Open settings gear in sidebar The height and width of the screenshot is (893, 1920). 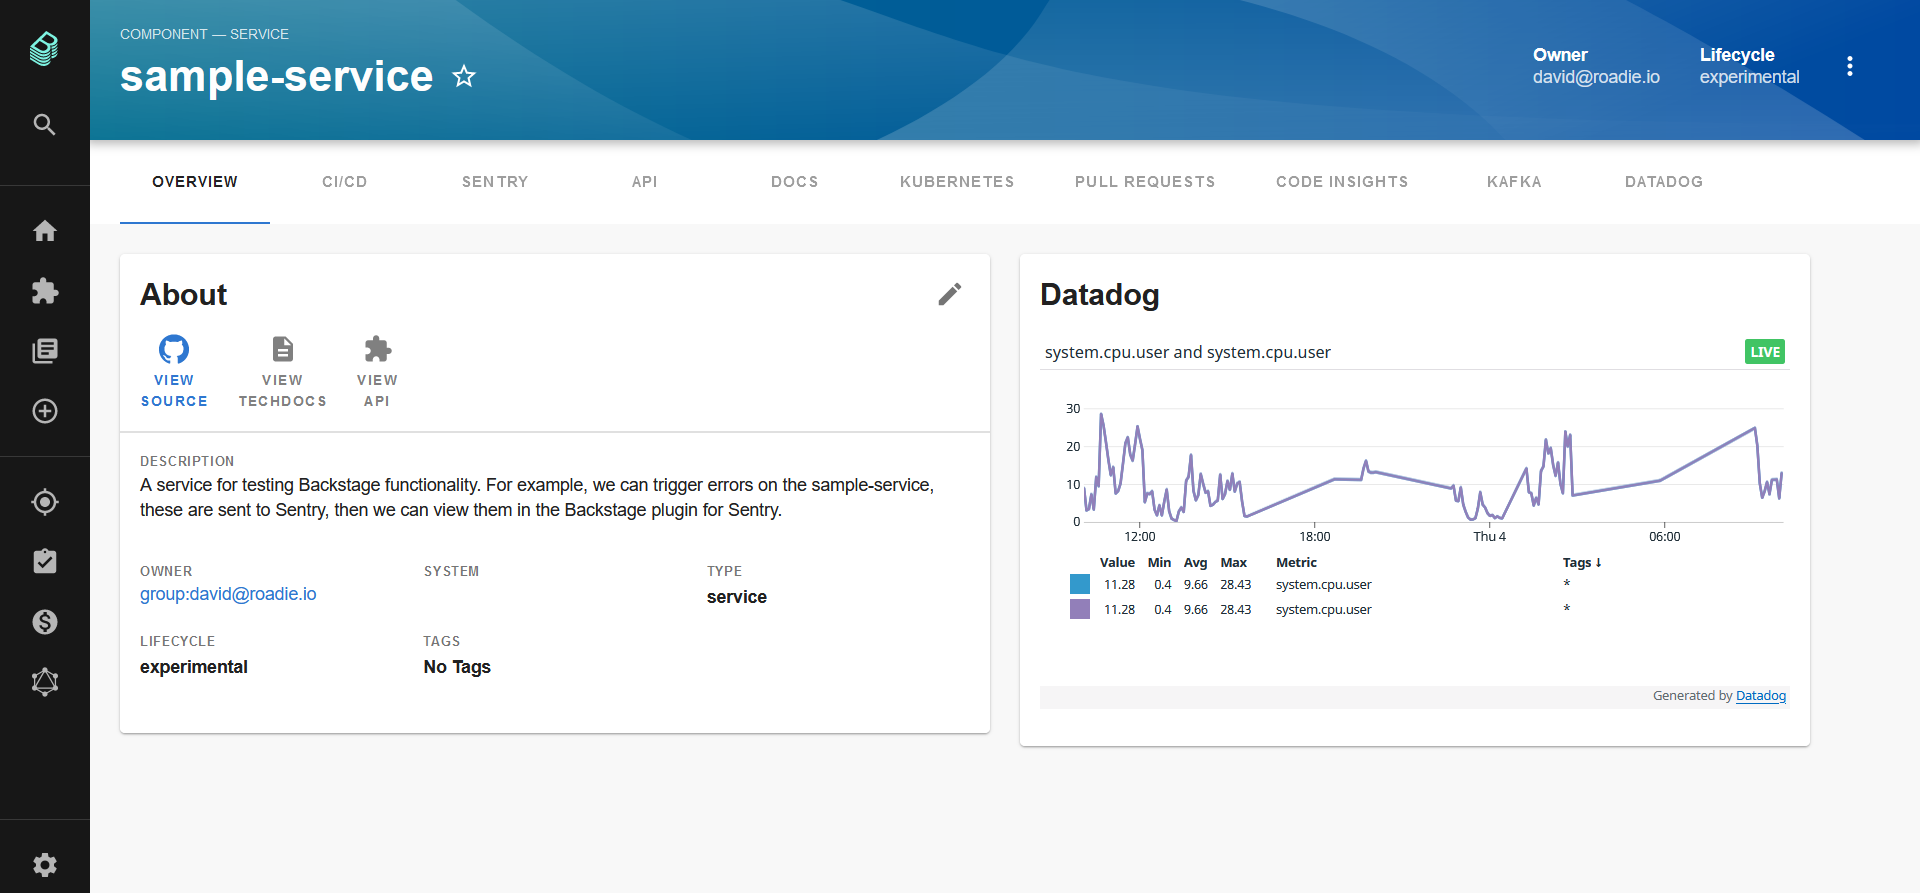pyautogui.click(x=44, y=865)
